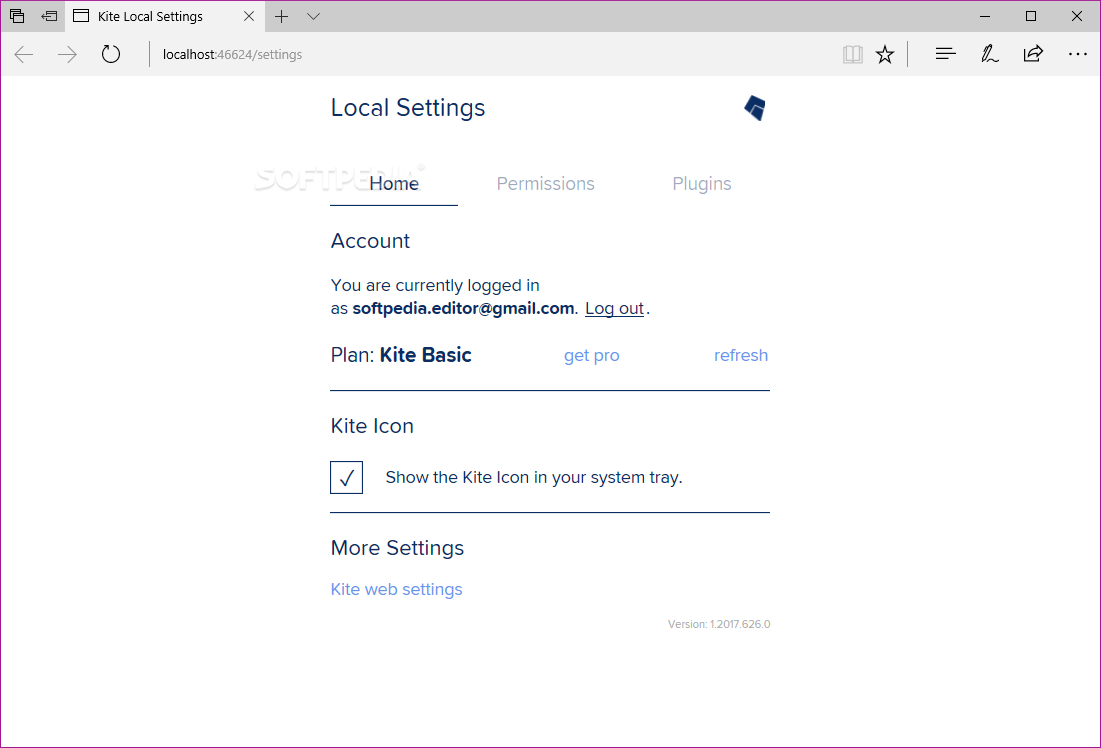Image resolution: width=1101 pixels, height=748 pixels.
Task: Click the Log out link
Action: tap(614, 308)
